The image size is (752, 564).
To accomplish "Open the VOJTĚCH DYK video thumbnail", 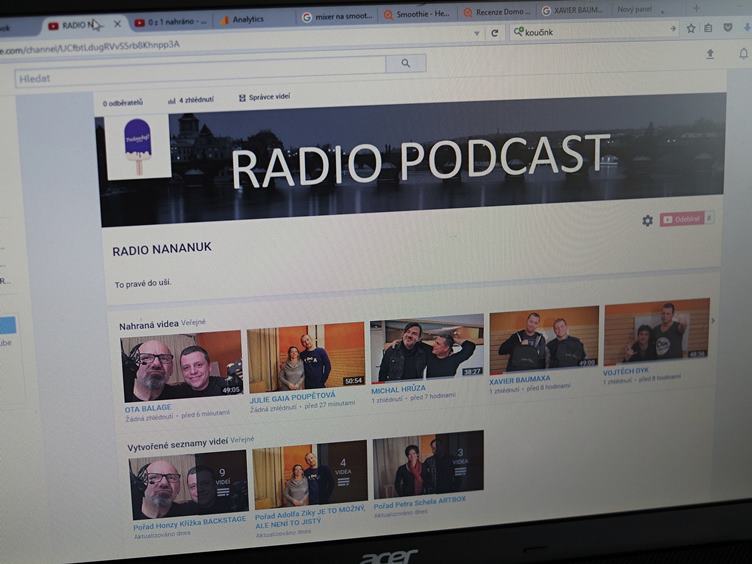I will 656,331.
